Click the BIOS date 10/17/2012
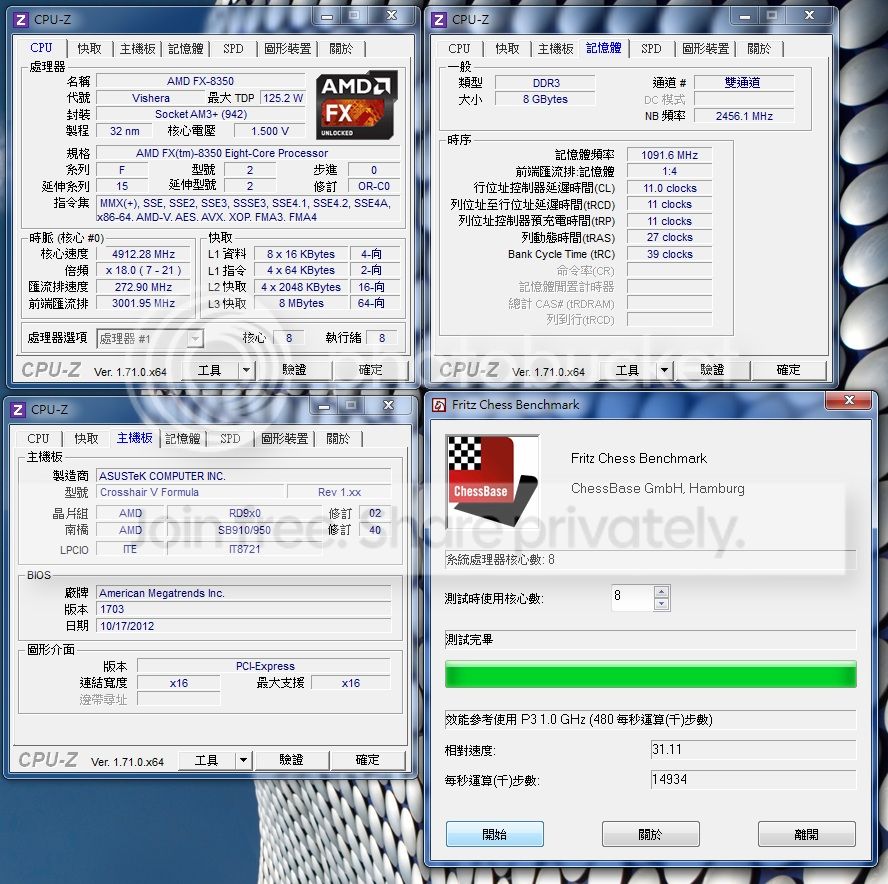The image size is (888, 884). click(244, 626)
